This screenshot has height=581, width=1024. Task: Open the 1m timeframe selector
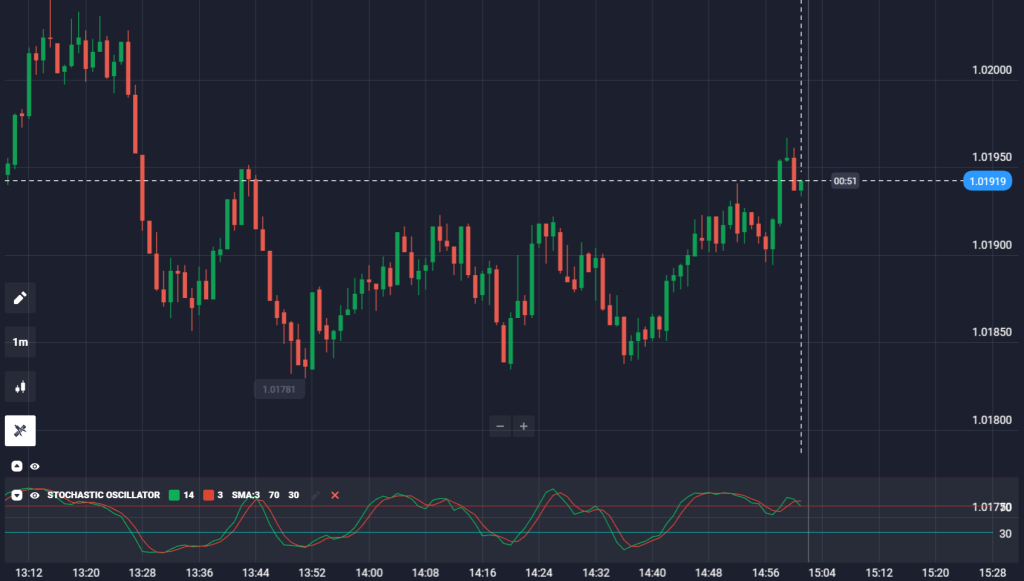click(x=20, y=341)
